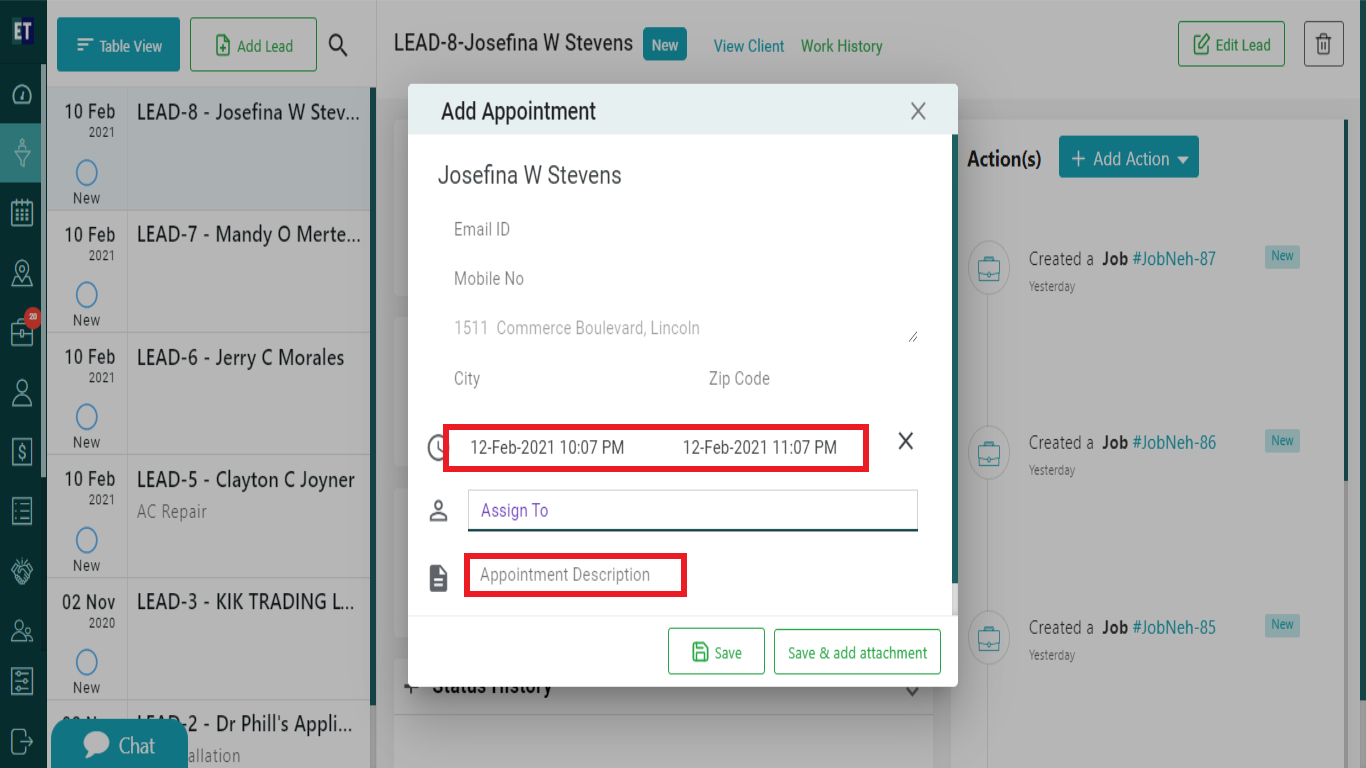The height and width of the screenshot is (768, 1366).
Task: Open the handshake icon in sidebar
Action: 22,571
